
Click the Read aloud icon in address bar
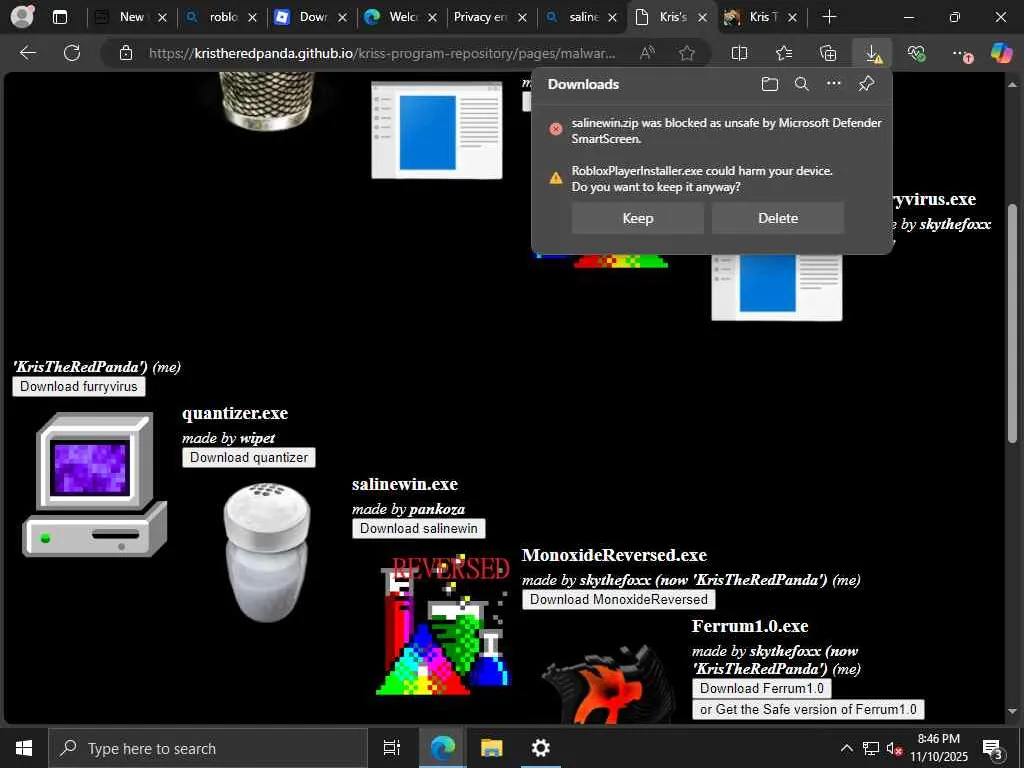point(647,53)
